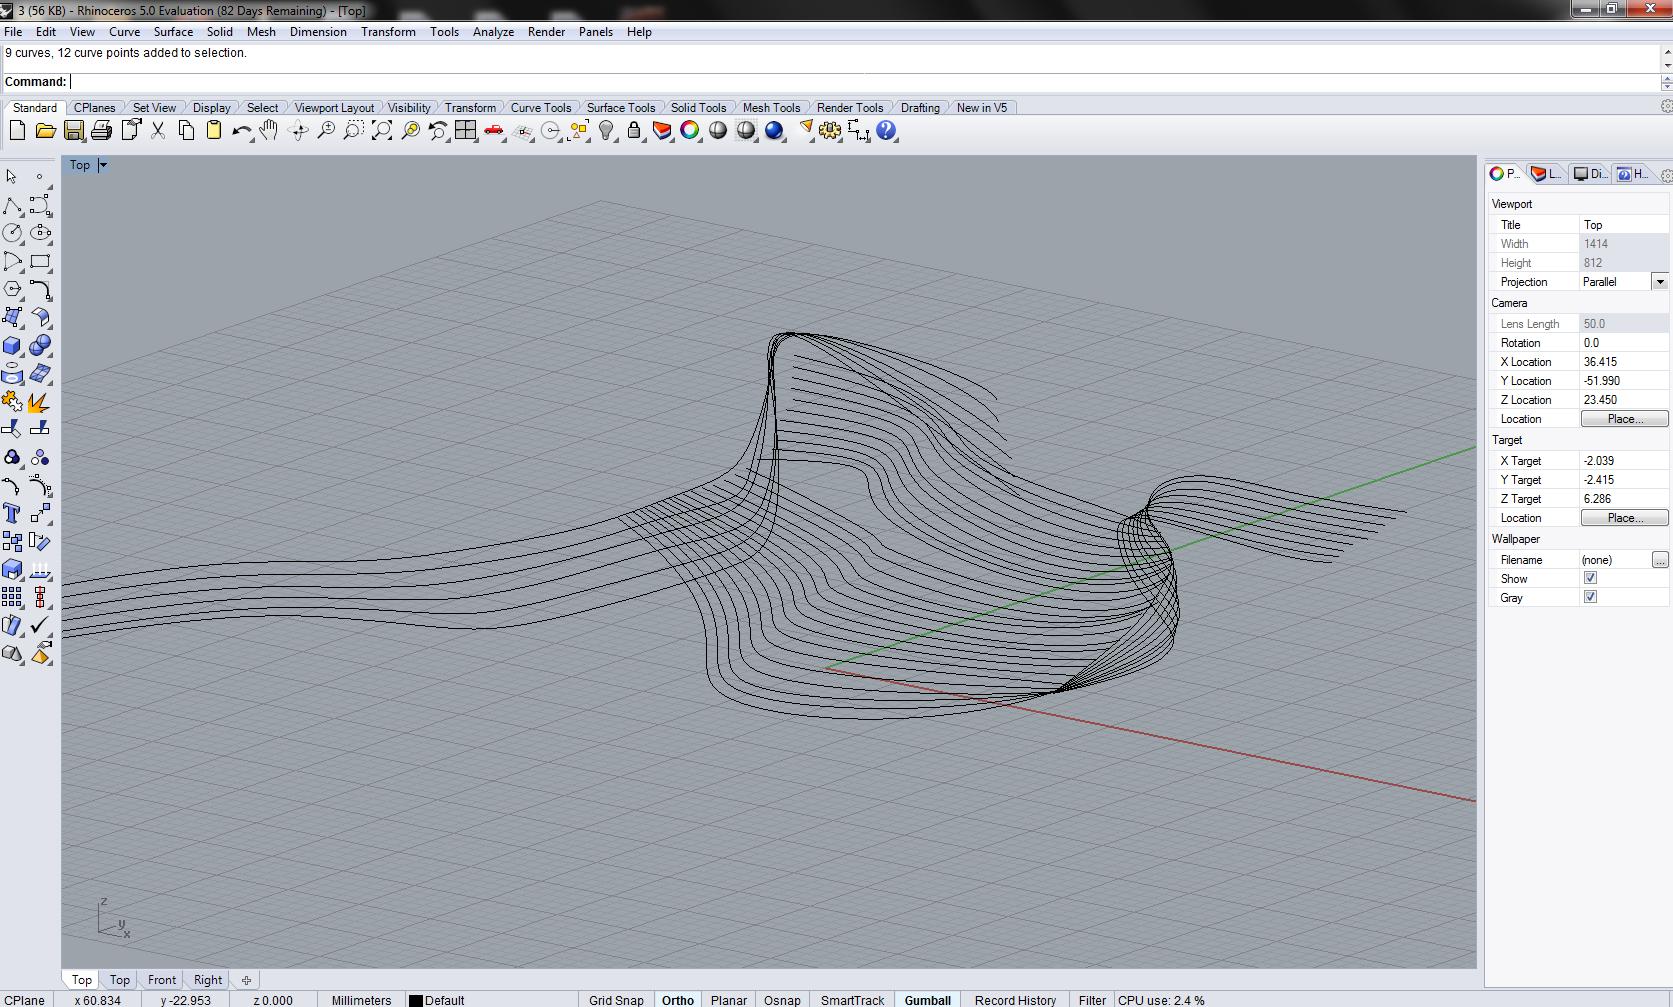Click the Millimeters units in the status bar

point(361,1000)
